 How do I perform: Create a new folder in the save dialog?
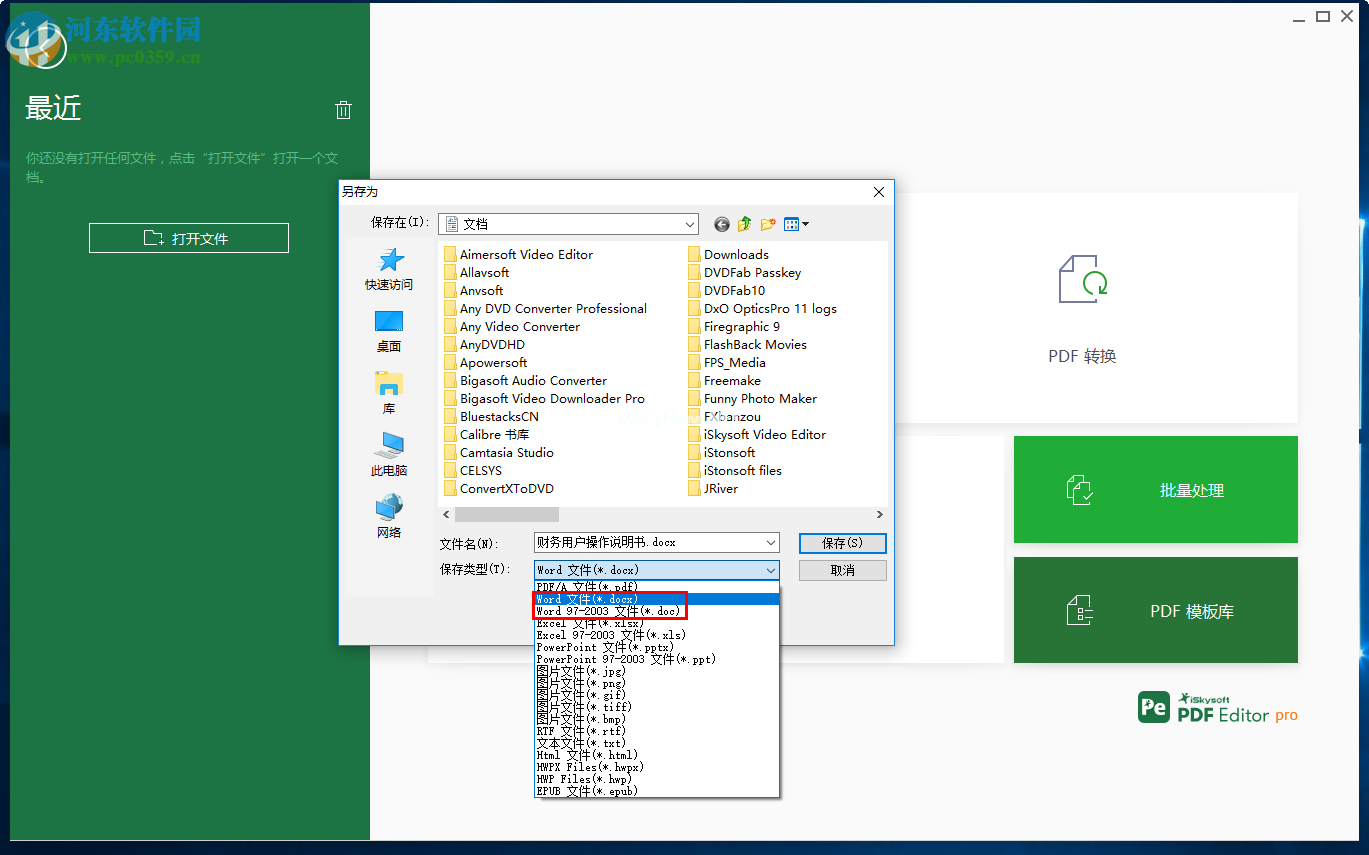click(767, 224)
